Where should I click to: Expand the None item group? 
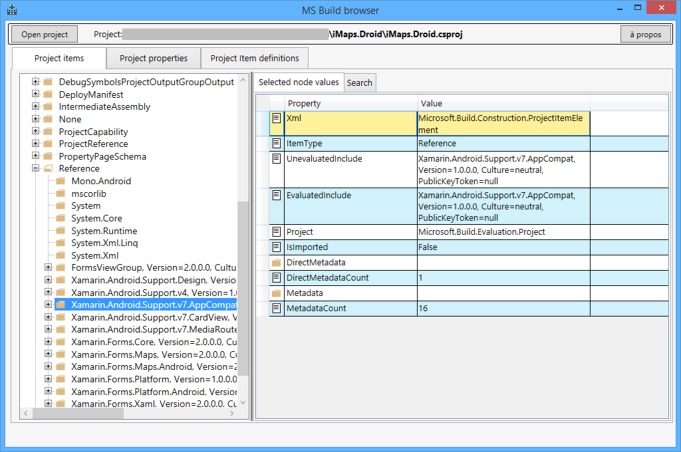tap(36, 119)
